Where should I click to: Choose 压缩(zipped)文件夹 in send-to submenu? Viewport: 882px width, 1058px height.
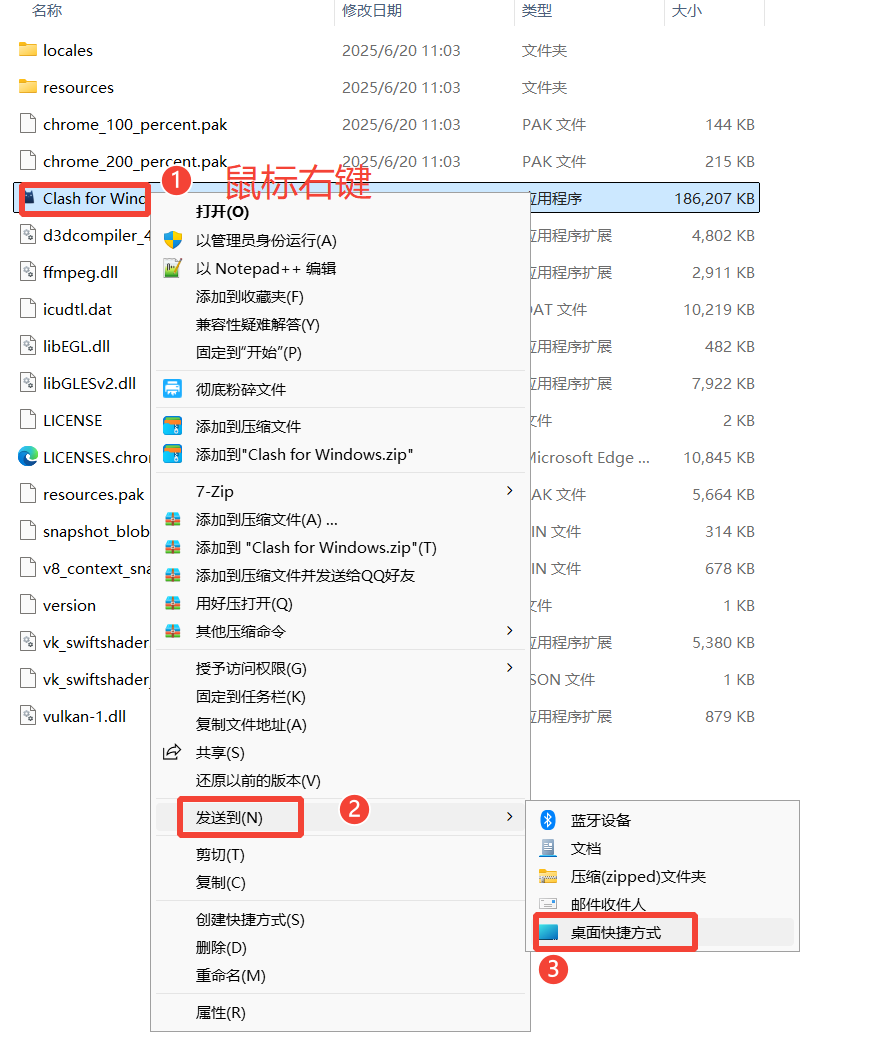coord(638,876)
